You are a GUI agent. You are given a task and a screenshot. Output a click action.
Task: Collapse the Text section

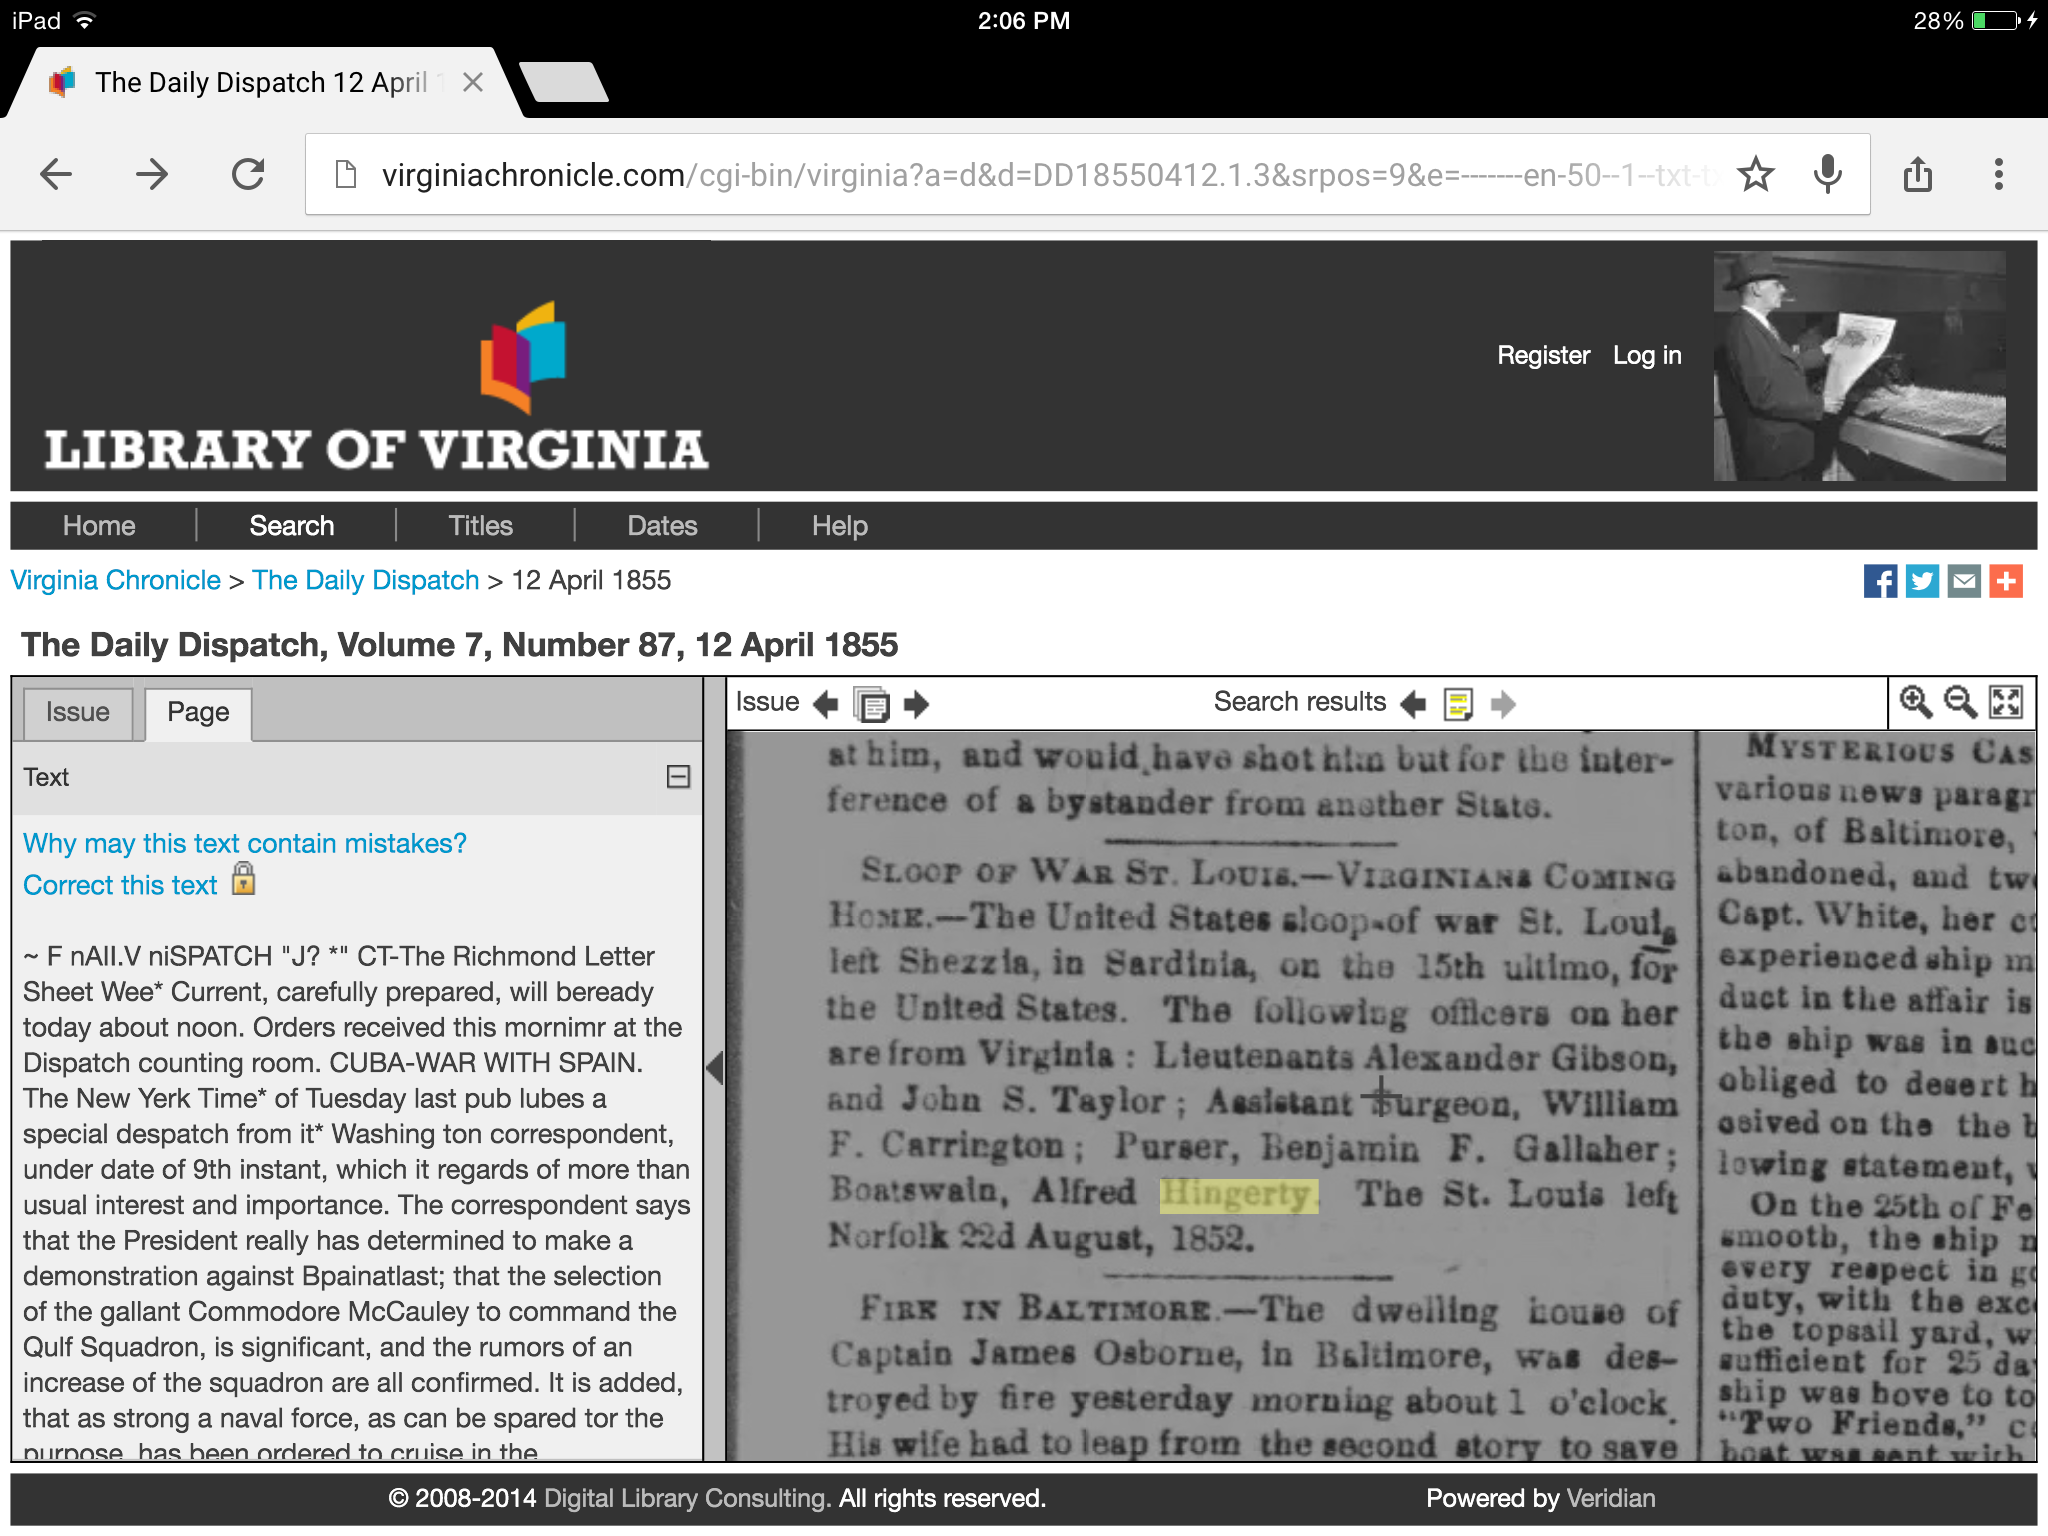click(678, 777)
